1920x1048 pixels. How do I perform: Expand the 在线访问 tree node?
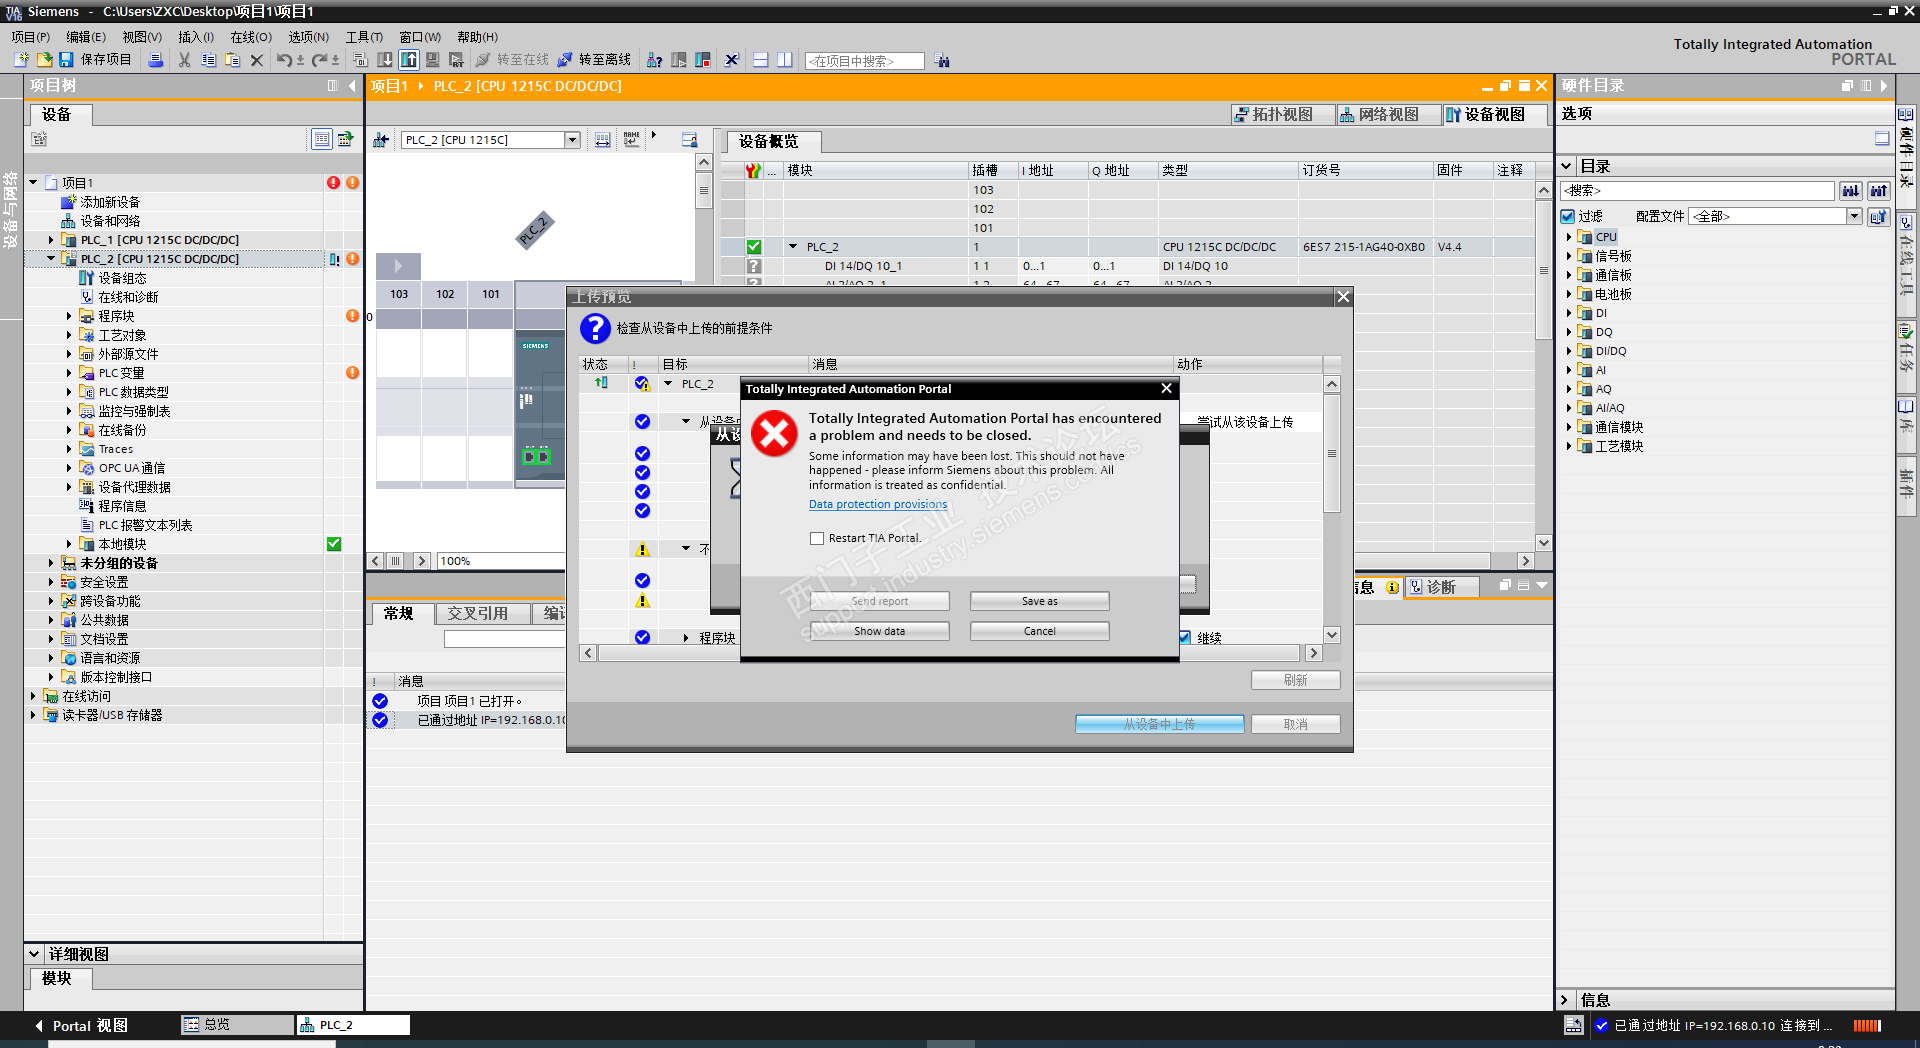33,696
